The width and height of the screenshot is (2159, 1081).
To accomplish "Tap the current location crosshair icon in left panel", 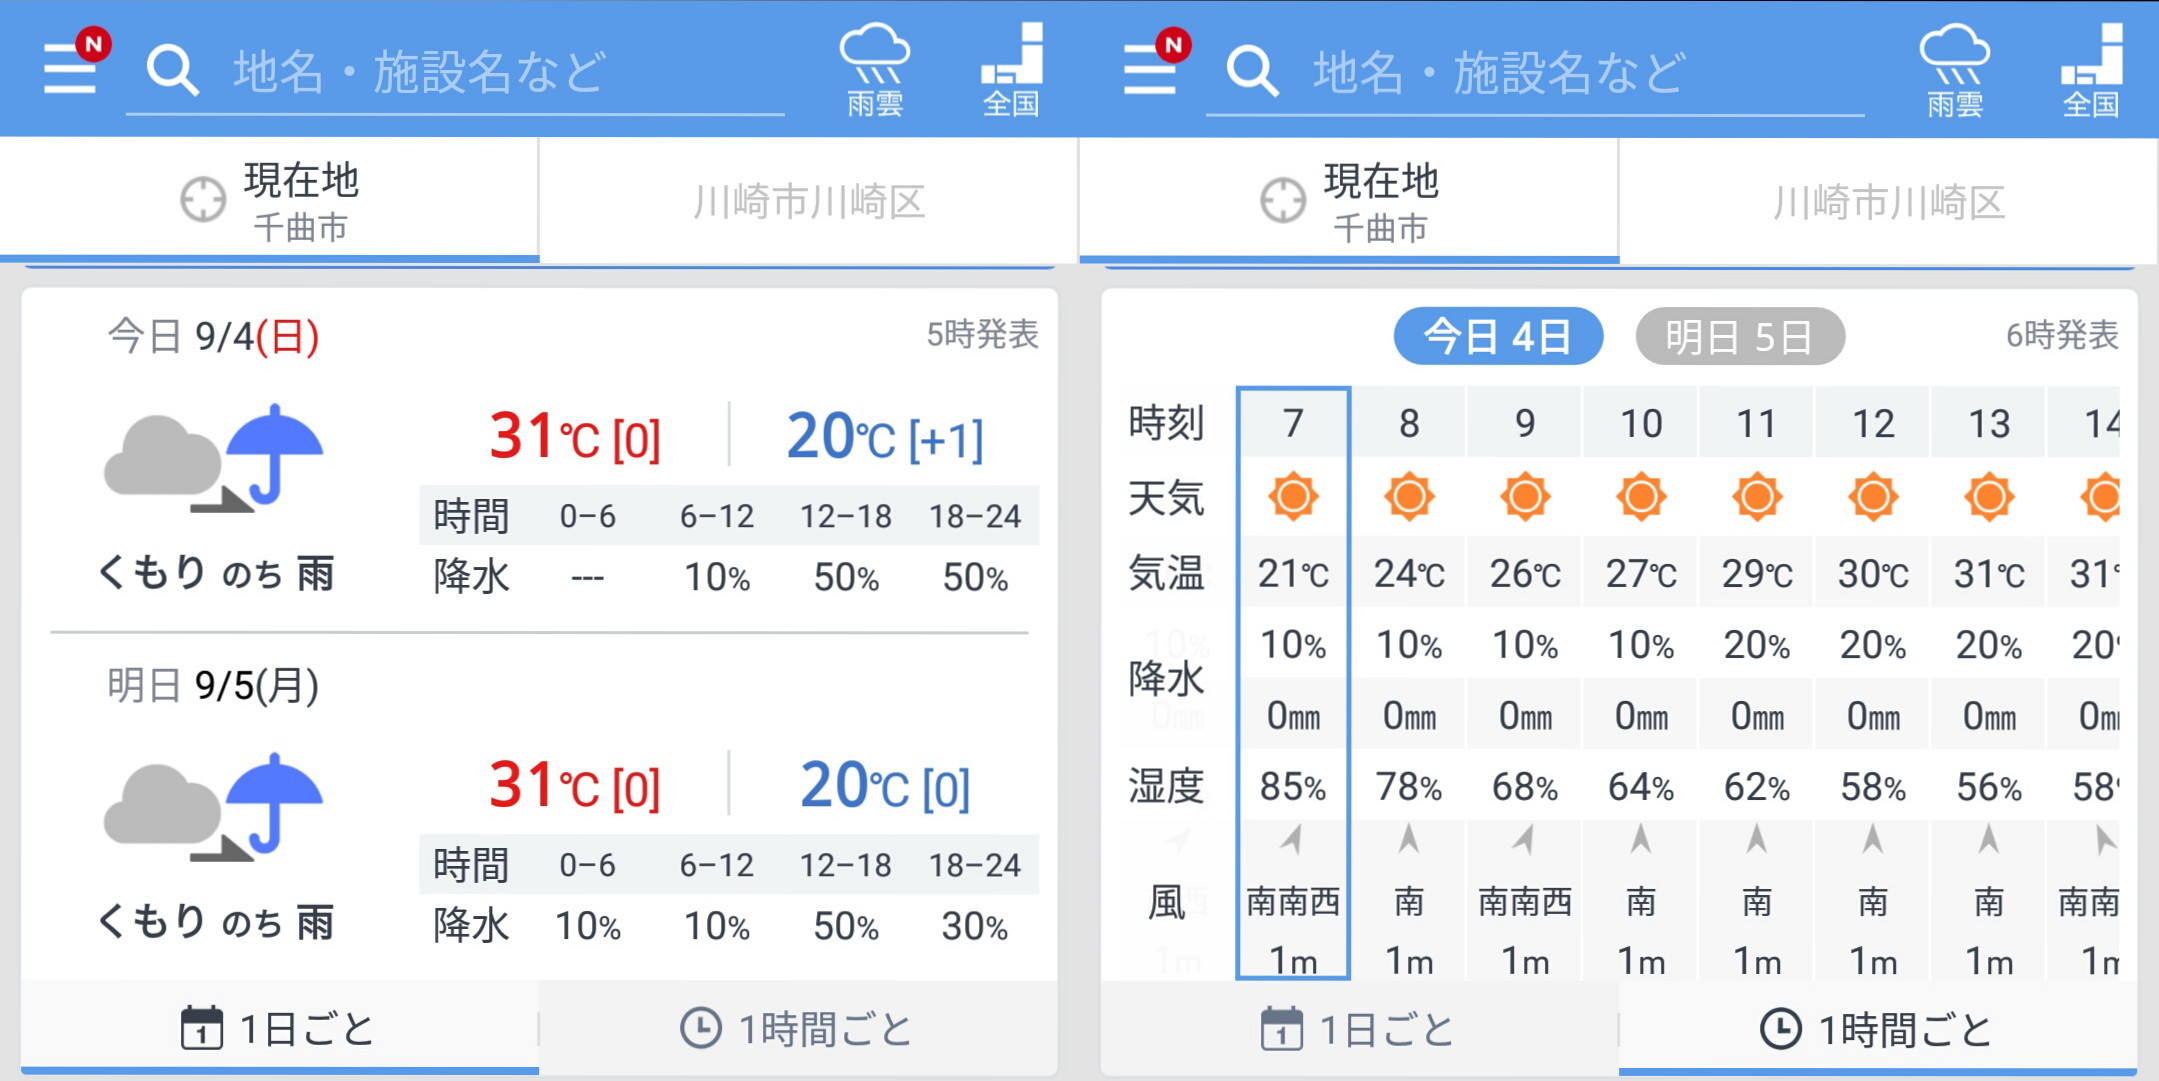I will click(x=203, y=200).
